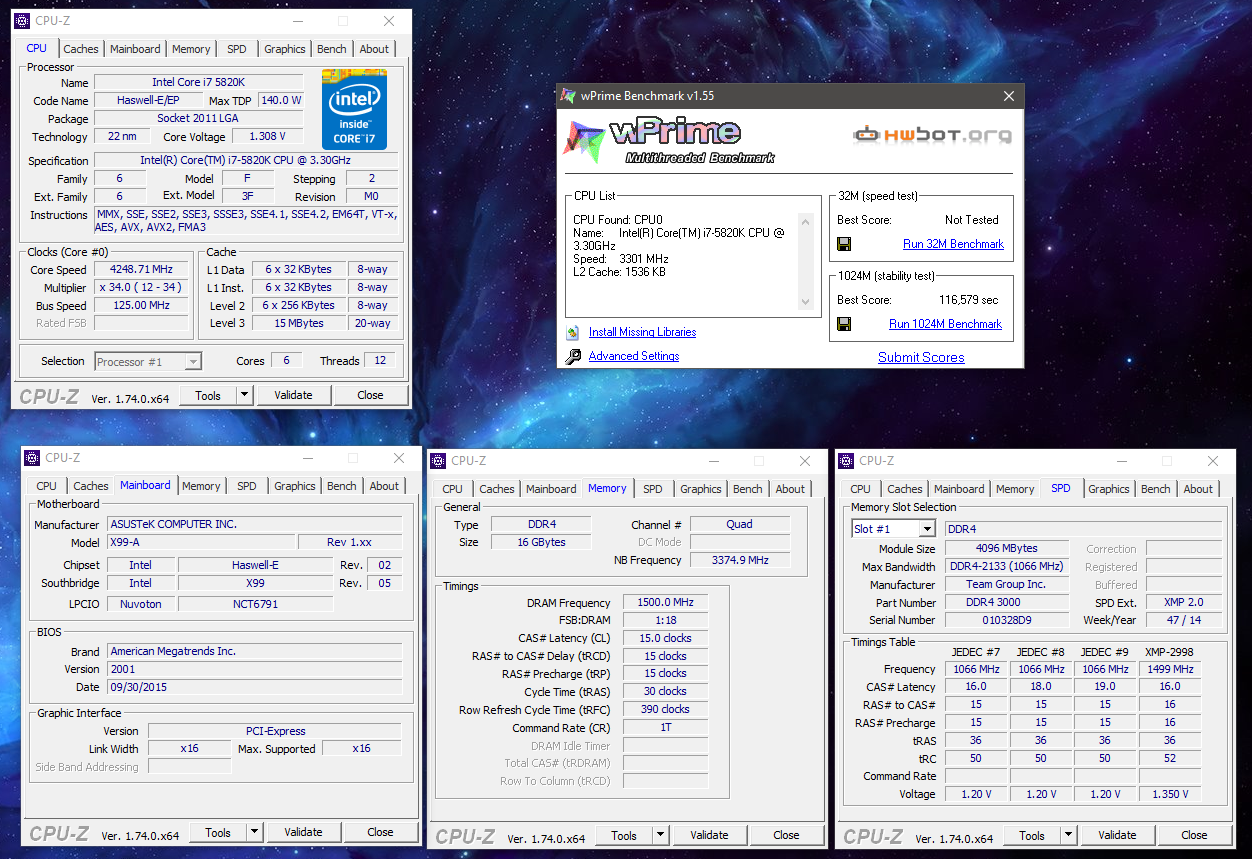This screenshot has width=1252, height=859.
Task: Click the 116,579 sec best score text
Action: pyautogui.click(x=968, y=300)
